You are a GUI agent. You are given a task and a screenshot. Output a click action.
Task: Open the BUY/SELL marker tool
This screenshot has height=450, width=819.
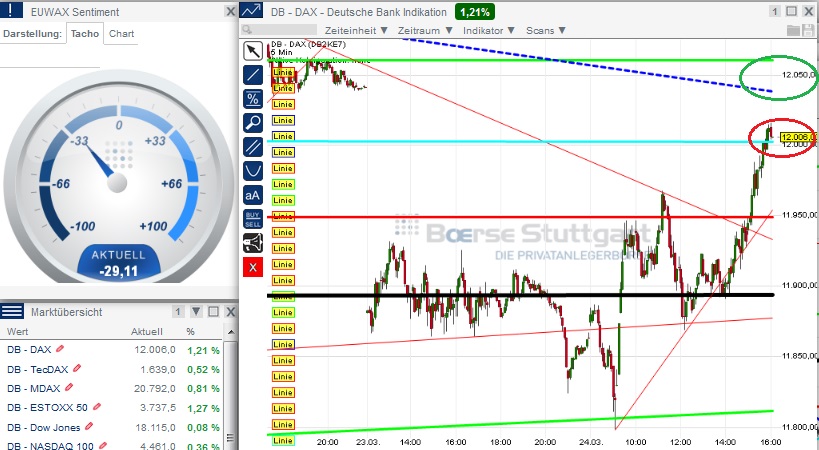click(x=253, y=219)
